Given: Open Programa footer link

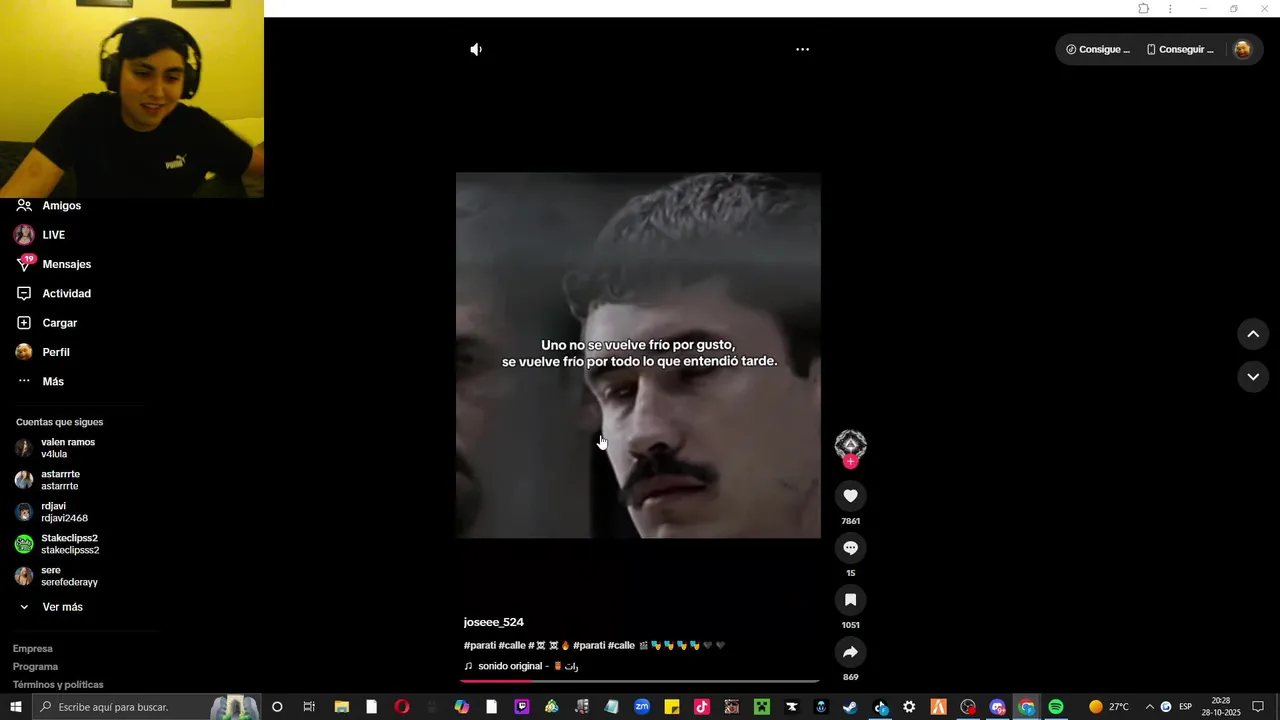Looking at the screenshot, I should (x=35, y=667).
